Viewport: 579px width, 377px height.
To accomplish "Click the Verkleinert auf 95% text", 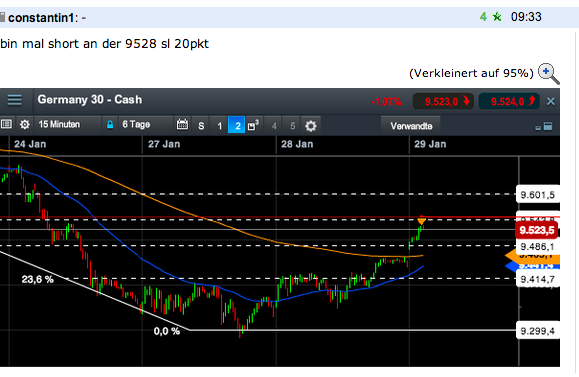I will tap(471, 73).
